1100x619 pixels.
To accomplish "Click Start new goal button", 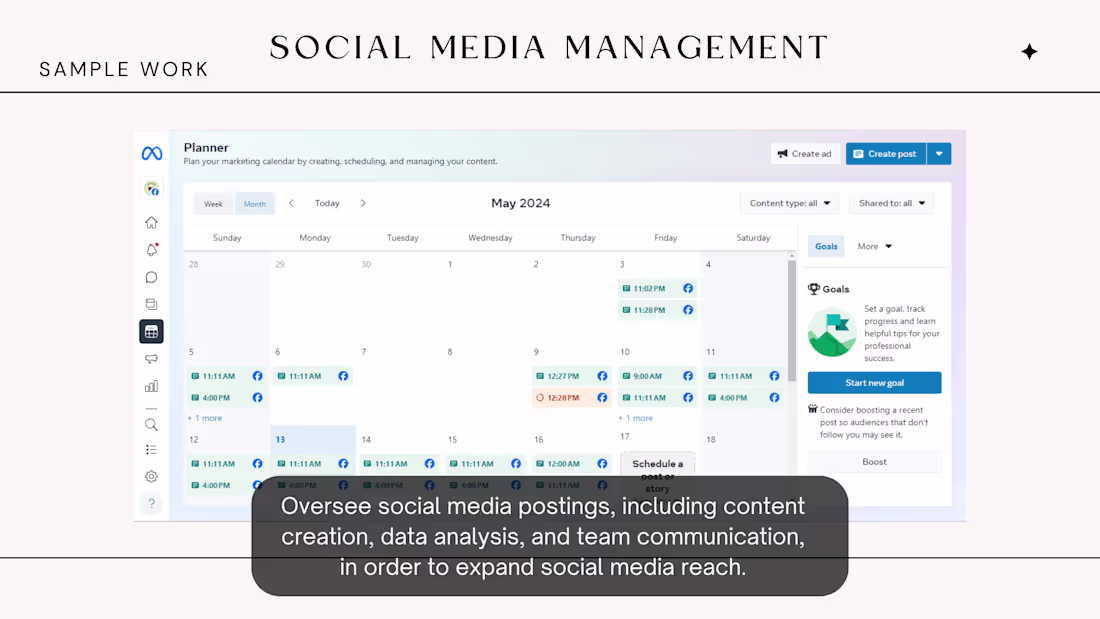I will pos(874,382).
